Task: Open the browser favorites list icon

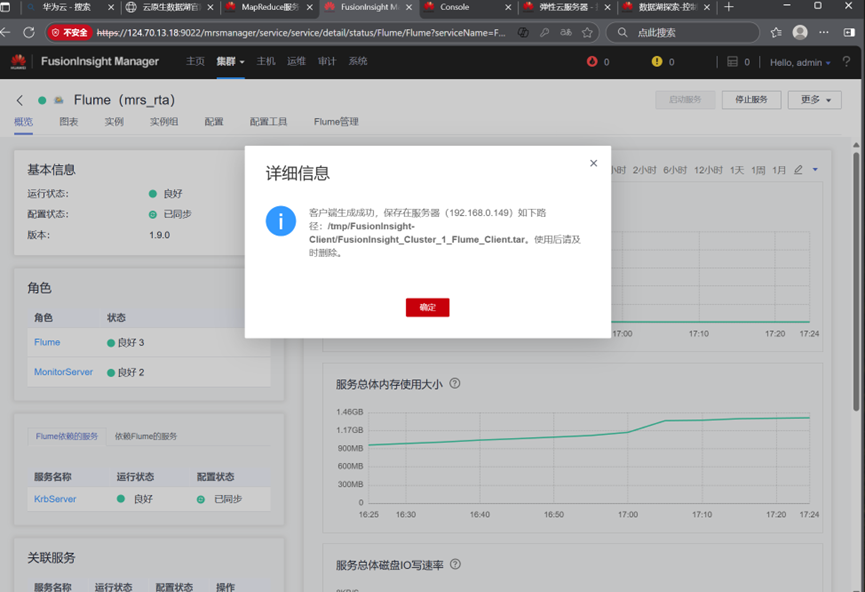Action: (776, 33)
